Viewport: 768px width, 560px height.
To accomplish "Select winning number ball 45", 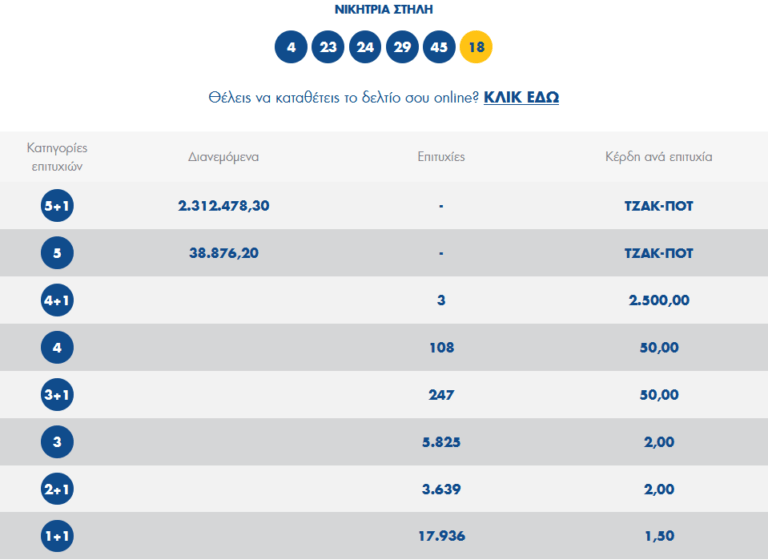I will (439, 47).
